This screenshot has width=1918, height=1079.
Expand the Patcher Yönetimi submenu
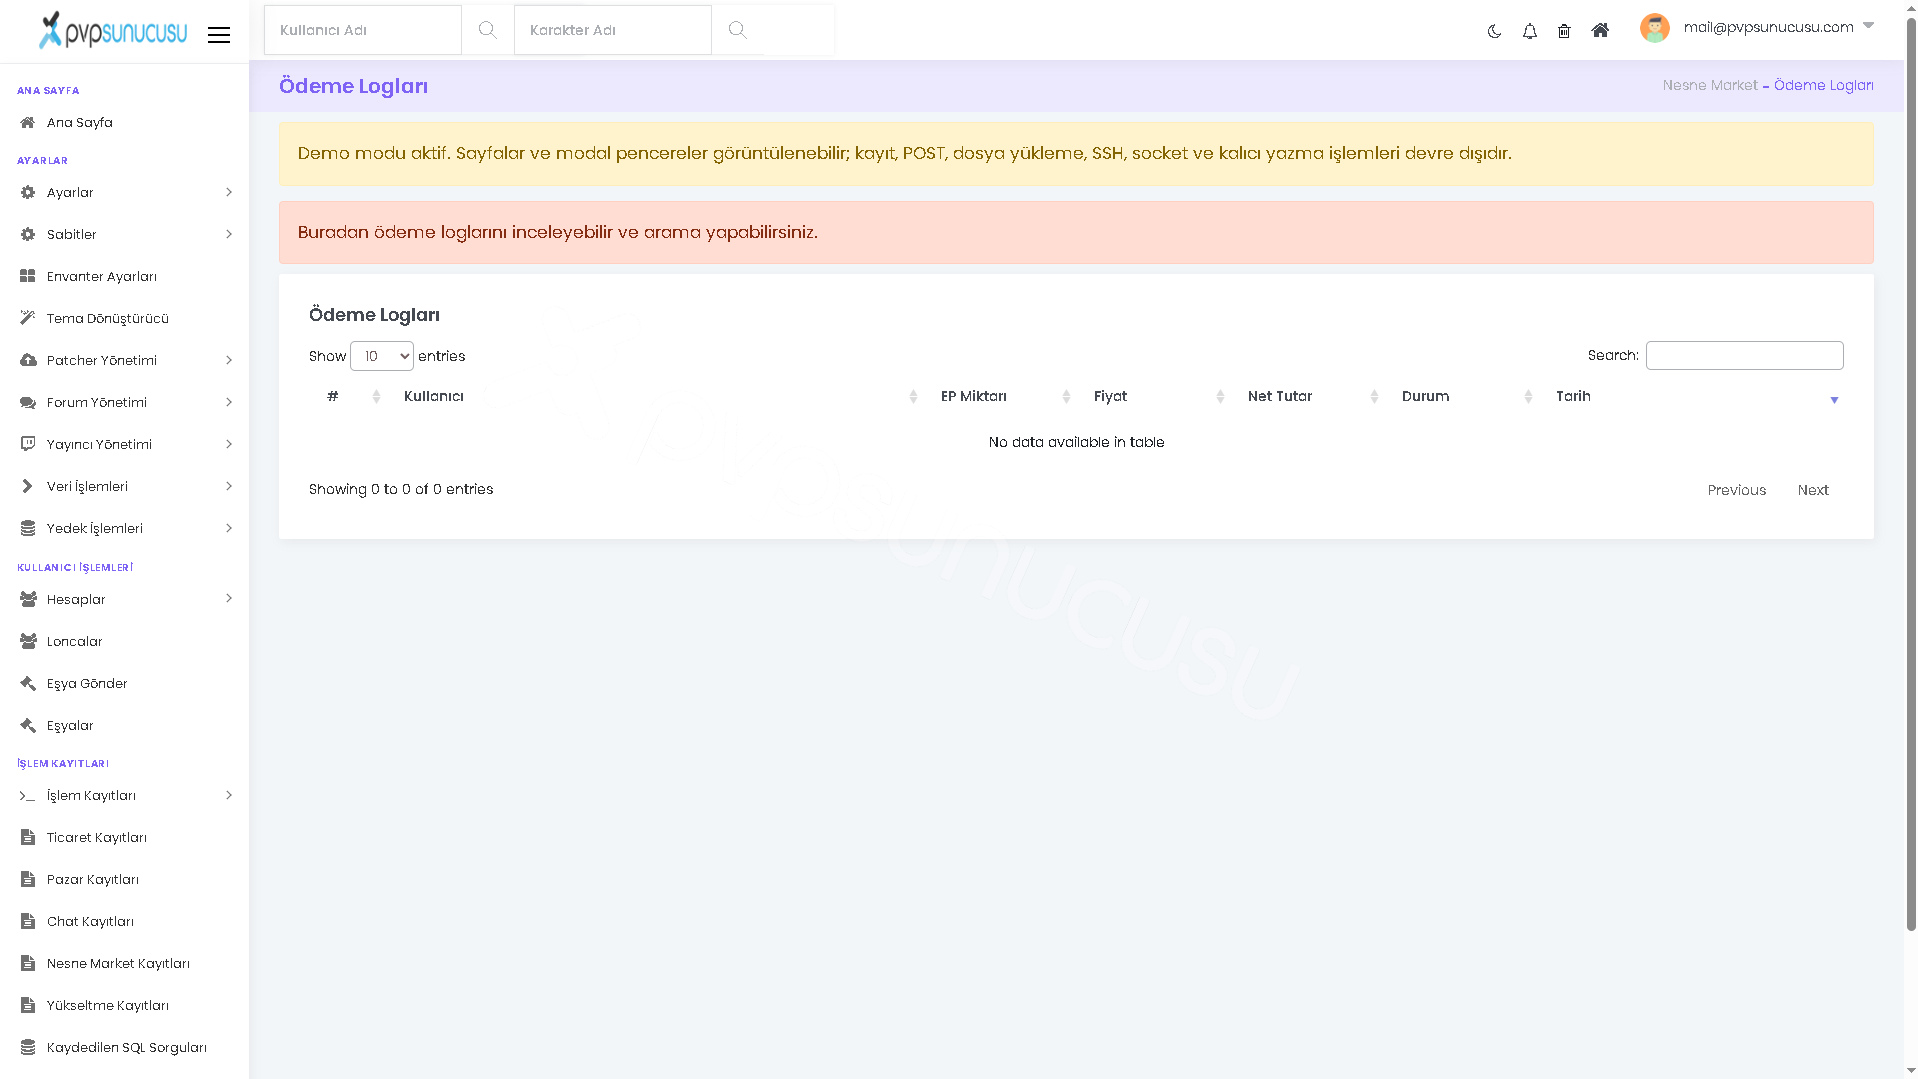(125, 360)
